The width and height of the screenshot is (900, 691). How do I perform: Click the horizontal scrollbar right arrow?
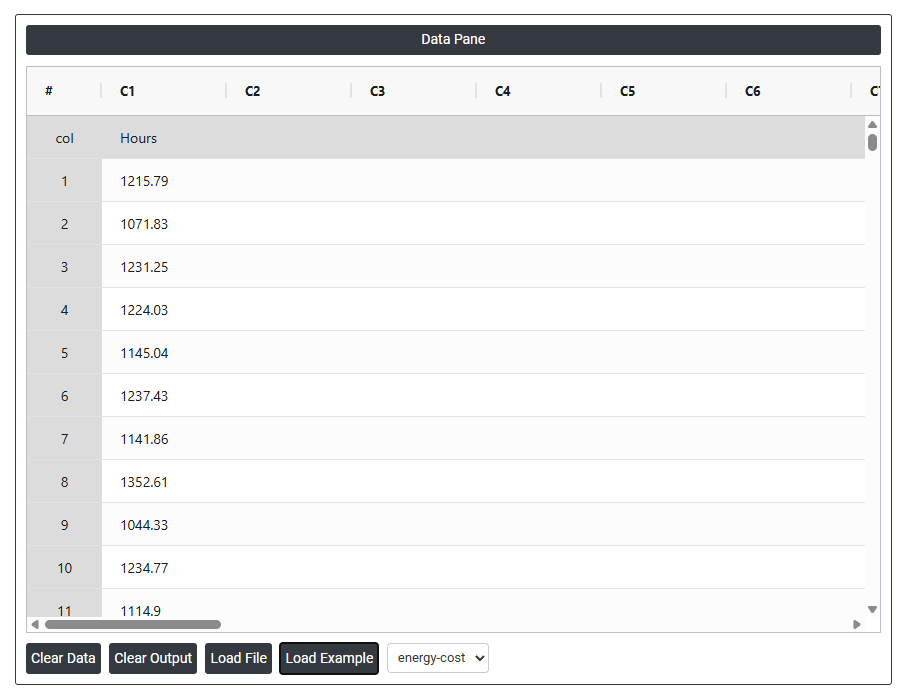(x=857, y=624)
